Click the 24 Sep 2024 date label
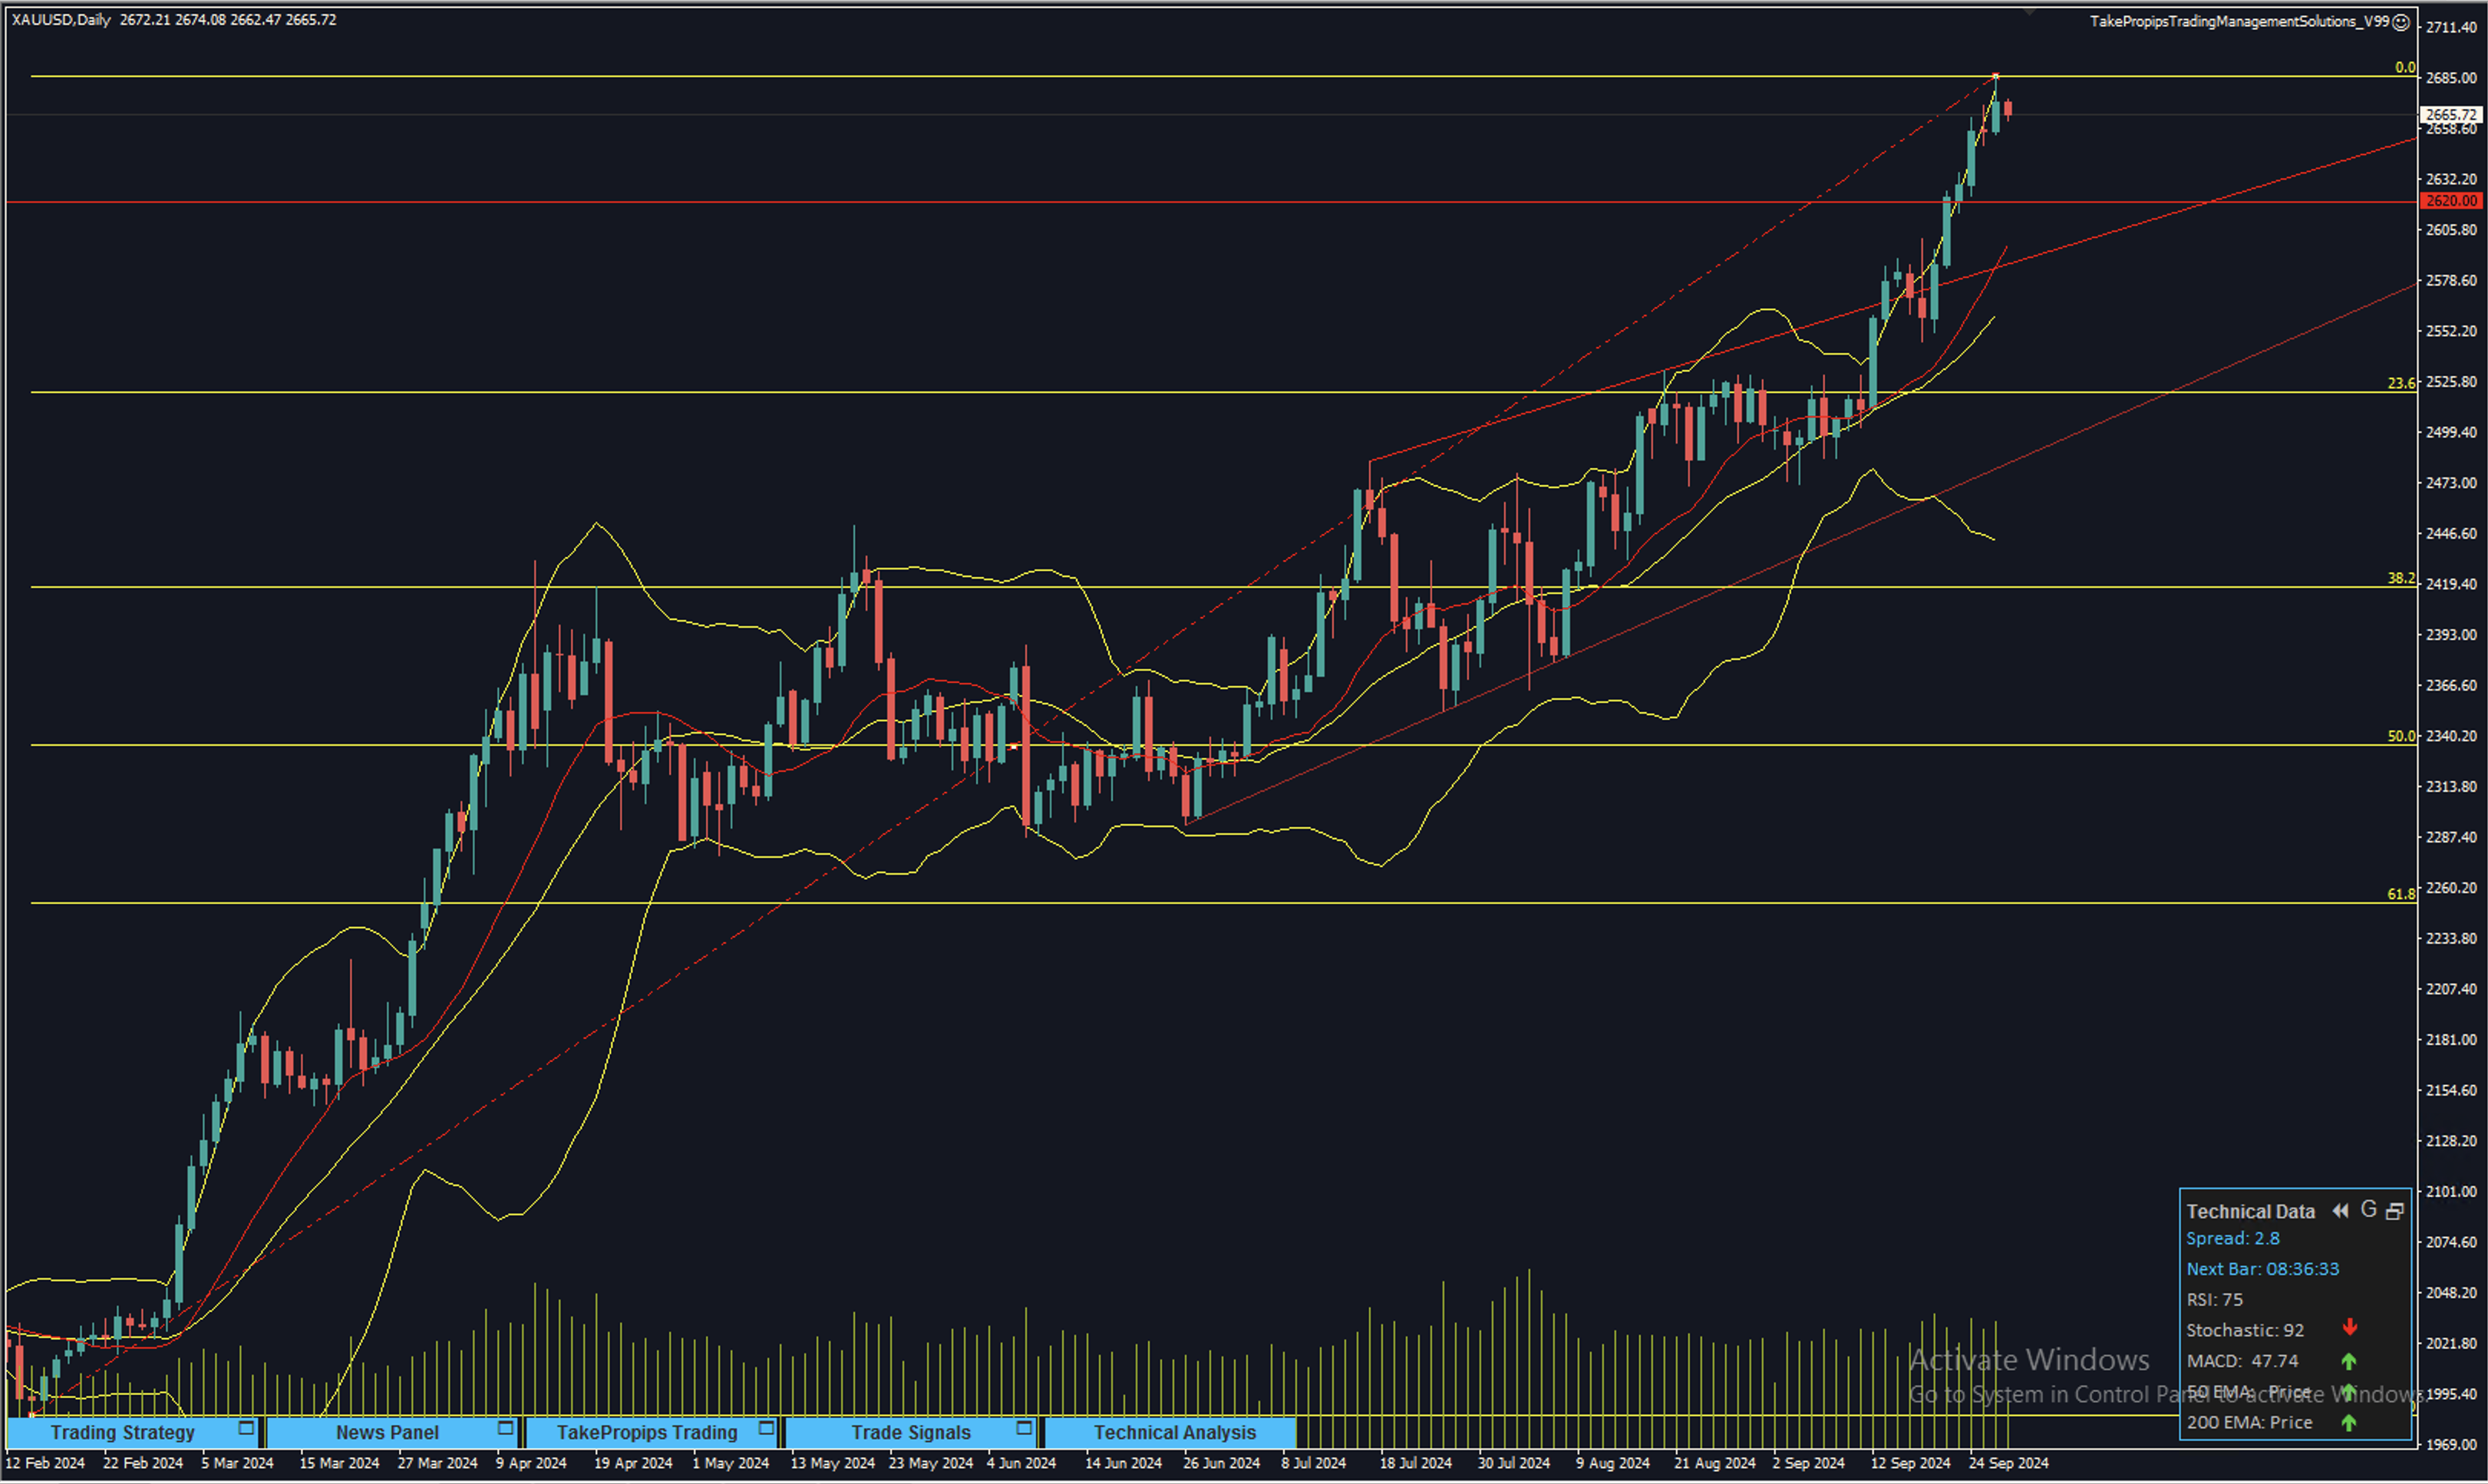 tap(2009, 1464)
